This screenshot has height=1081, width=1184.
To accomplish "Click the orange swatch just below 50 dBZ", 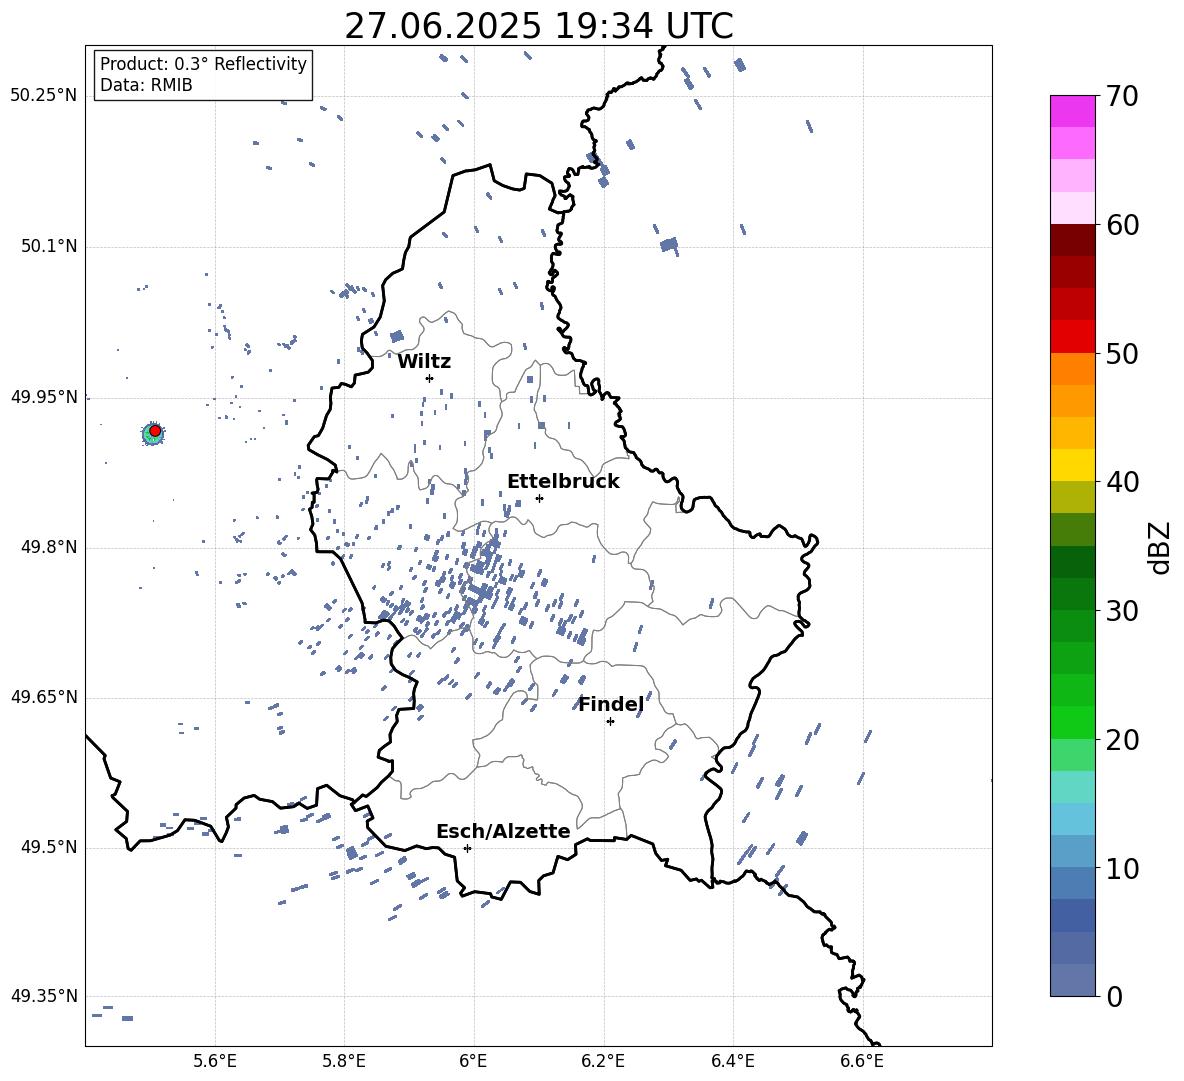I will click(1073, 369).
